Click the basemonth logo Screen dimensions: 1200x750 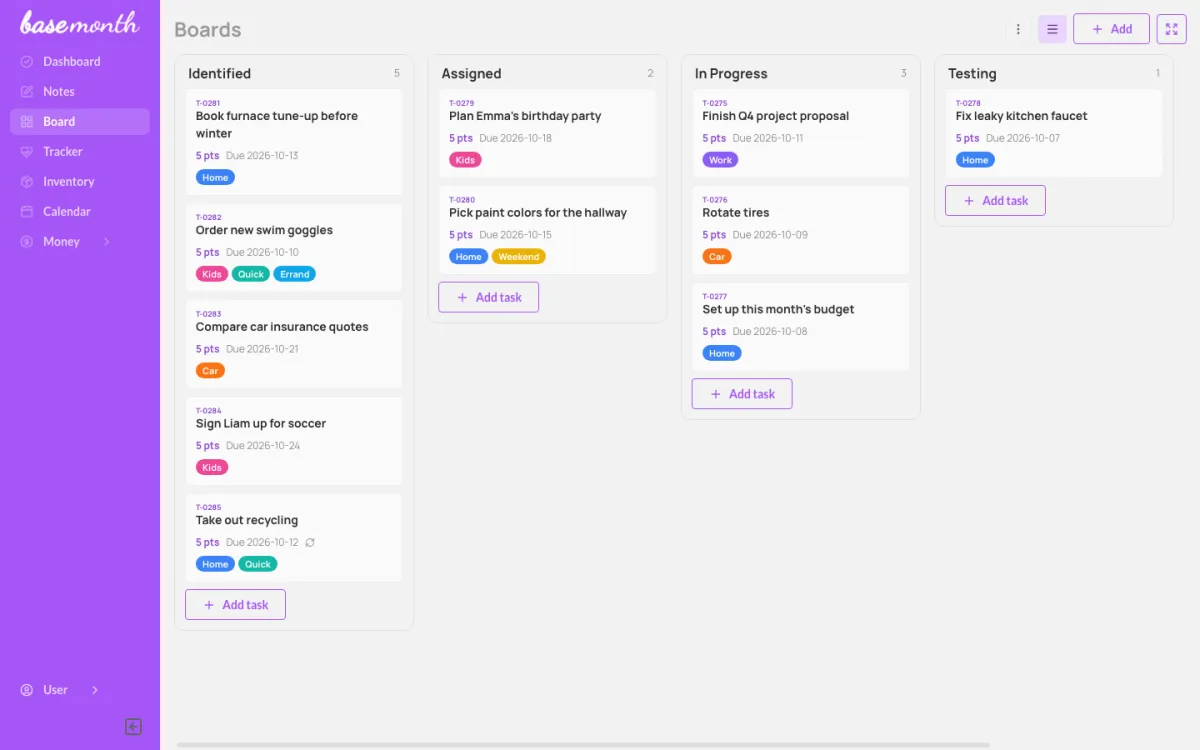(x=79, y=22)
